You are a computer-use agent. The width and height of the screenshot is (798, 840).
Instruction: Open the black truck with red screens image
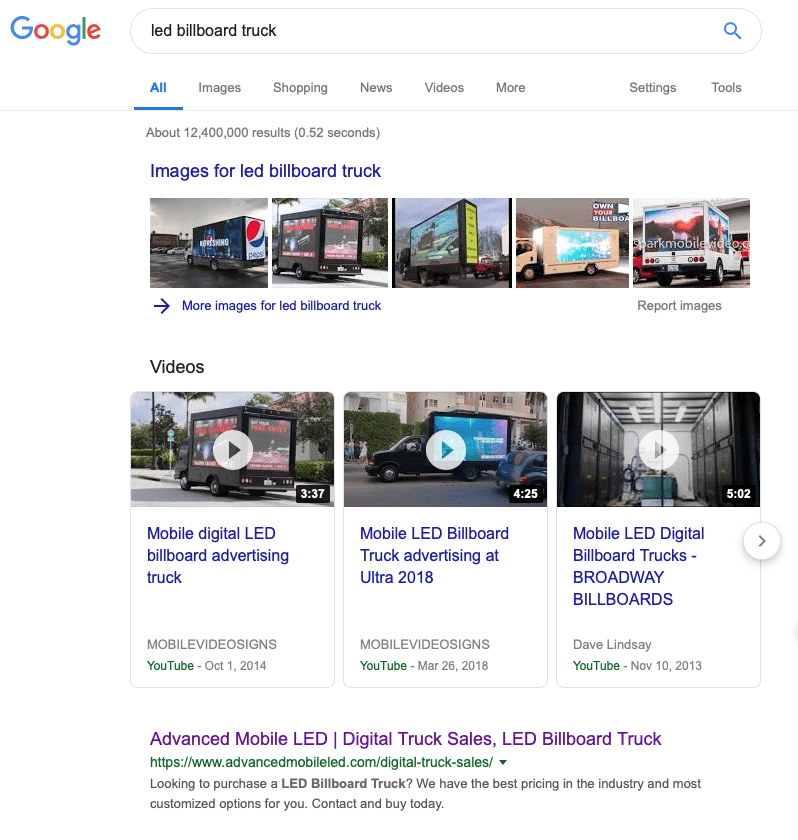tap(330, 243)
